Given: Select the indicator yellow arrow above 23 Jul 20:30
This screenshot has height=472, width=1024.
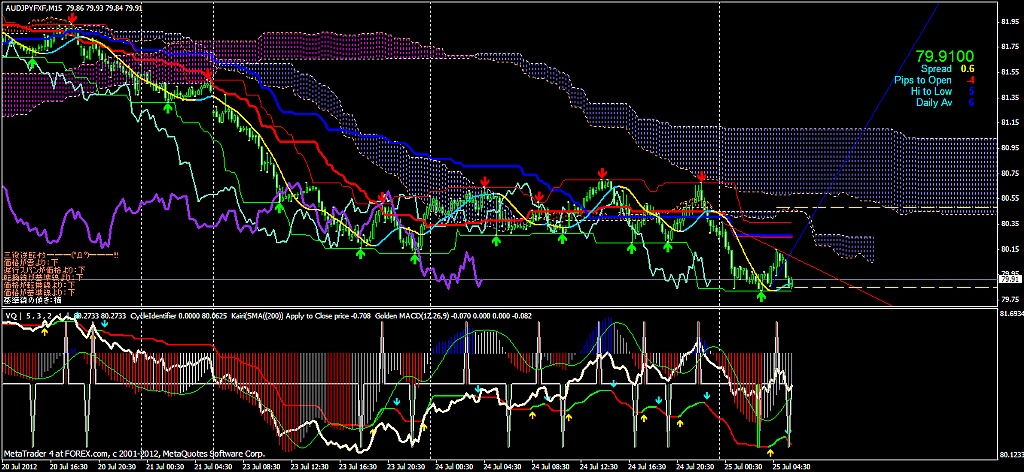Looking at the screenshot, I should (x=423, y=428).
